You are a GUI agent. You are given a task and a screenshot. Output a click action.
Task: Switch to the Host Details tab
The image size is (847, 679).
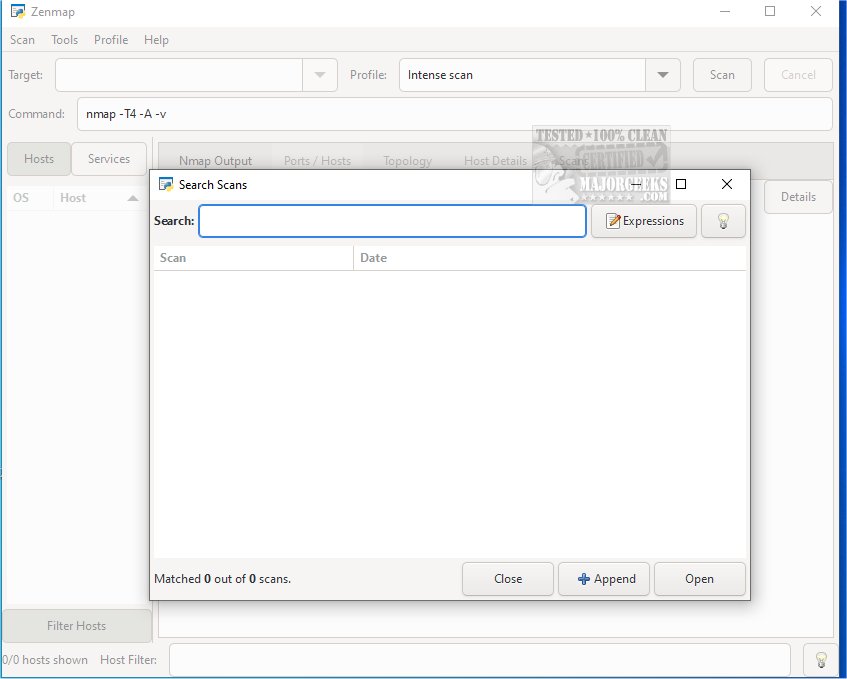point(495,161)
